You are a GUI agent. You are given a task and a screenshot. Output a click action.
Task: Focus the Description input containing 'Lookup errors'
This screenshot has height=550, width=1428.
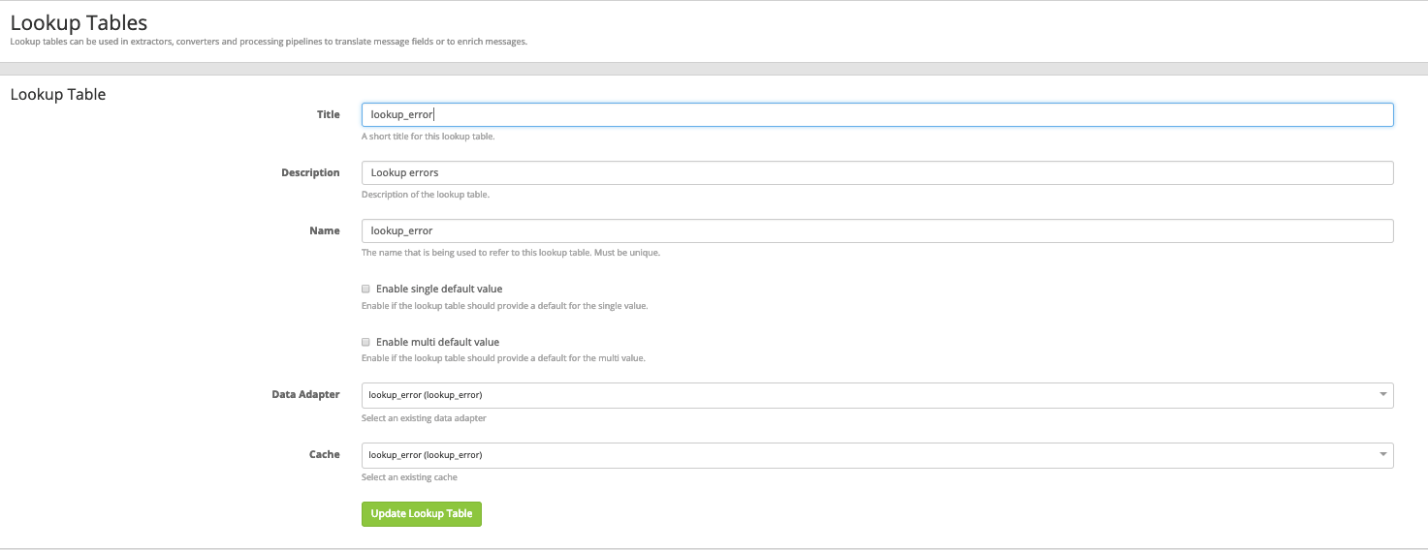click(876, 173)
